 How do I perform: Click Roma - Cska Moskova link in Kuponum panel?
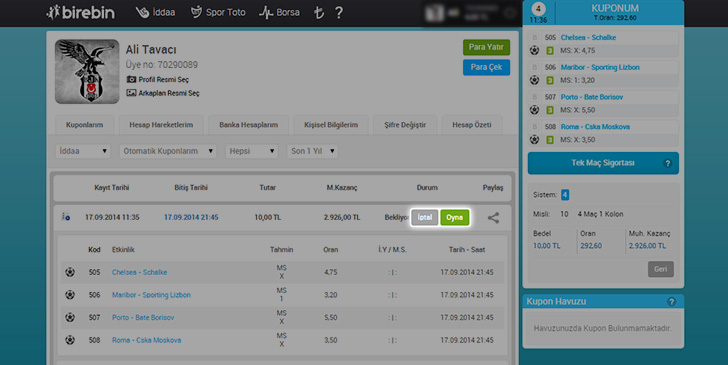tap(595, 127)
